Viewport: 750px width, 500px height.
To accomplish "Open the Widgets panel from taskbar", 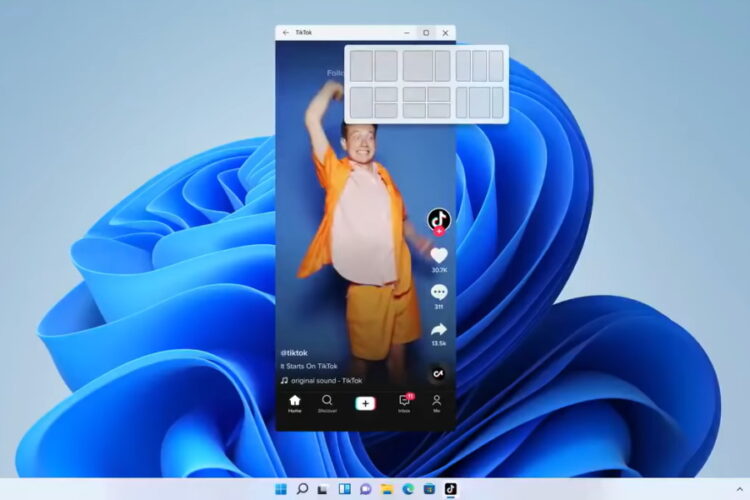I will pos(344,489).
